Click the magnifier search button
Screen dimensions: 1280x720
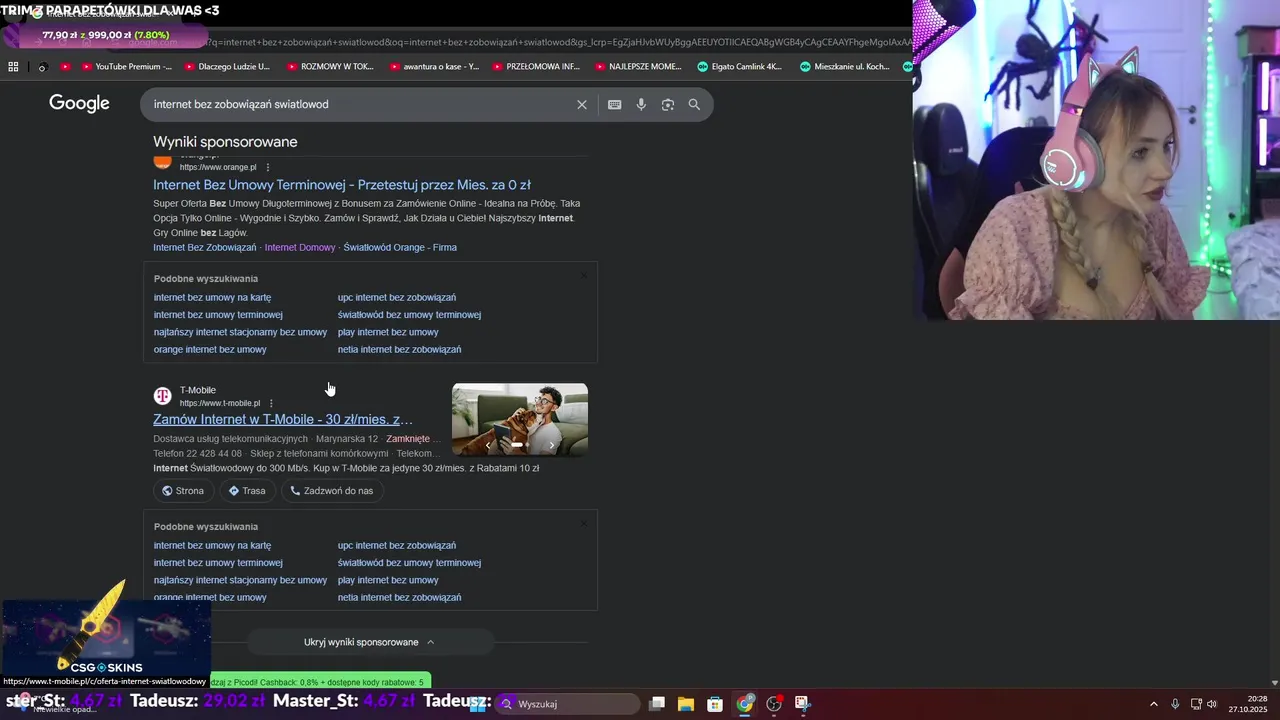pyautogui.click(x=694, y=105)
